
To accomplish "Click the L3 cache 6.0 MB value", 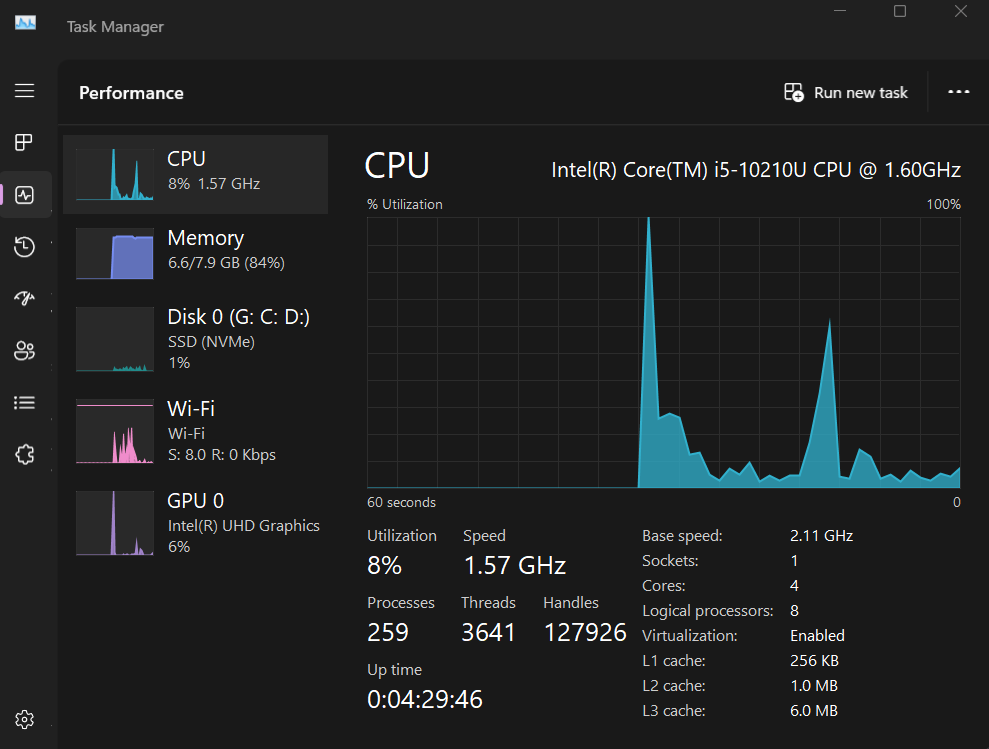I will tap(814, 711).
